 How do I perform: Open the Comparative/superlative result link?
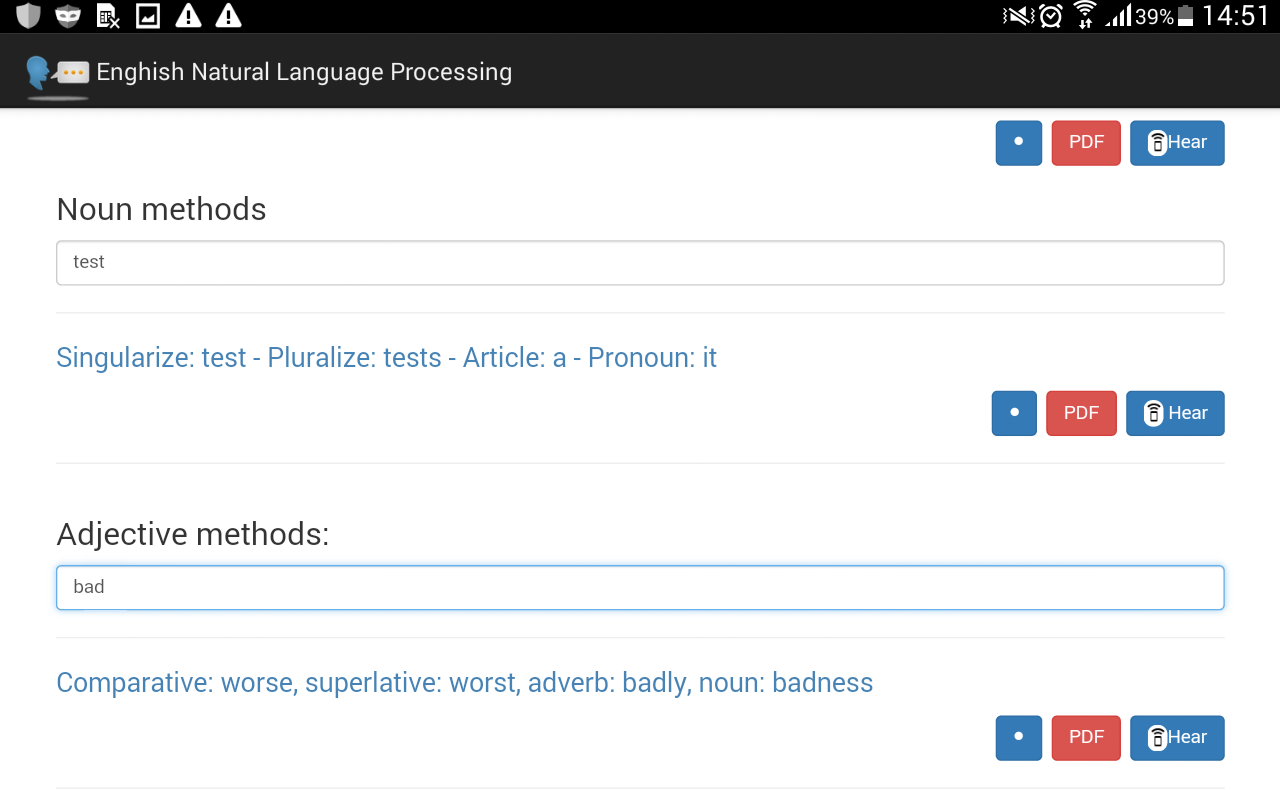point(464,683)
